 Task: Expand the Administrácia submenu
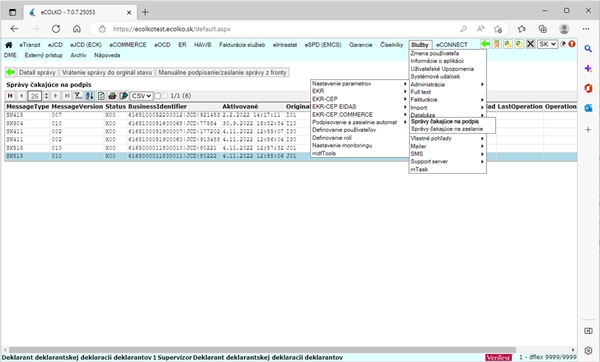(447, 84)
